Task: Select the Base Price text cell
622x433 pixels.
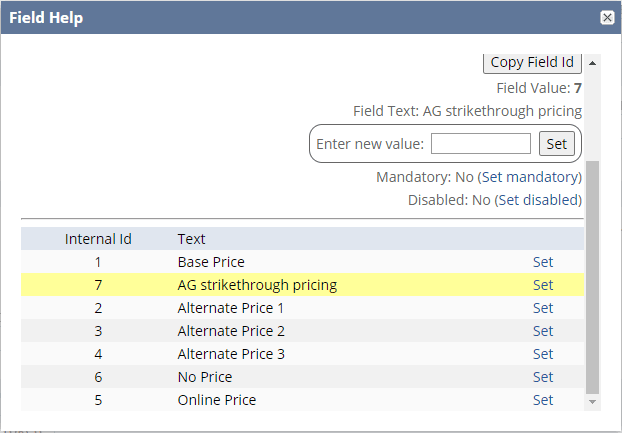Action: (211, 262)
